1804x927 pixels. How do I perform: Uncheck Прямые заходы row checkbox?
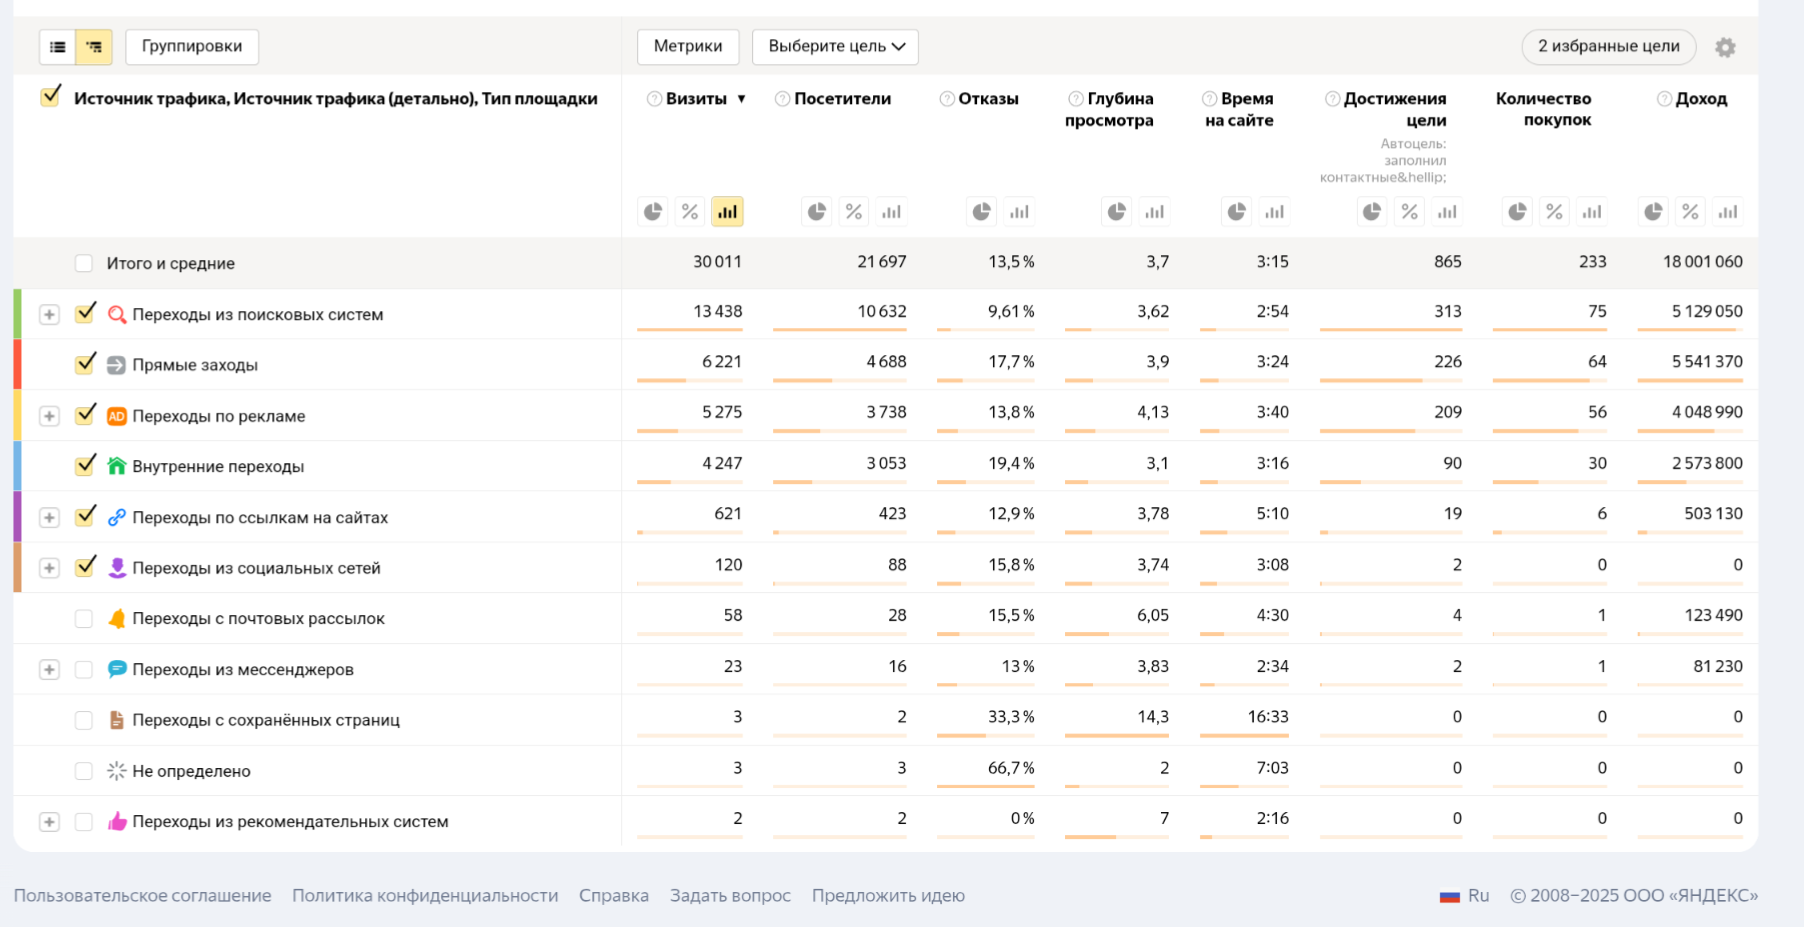point(85,364)
